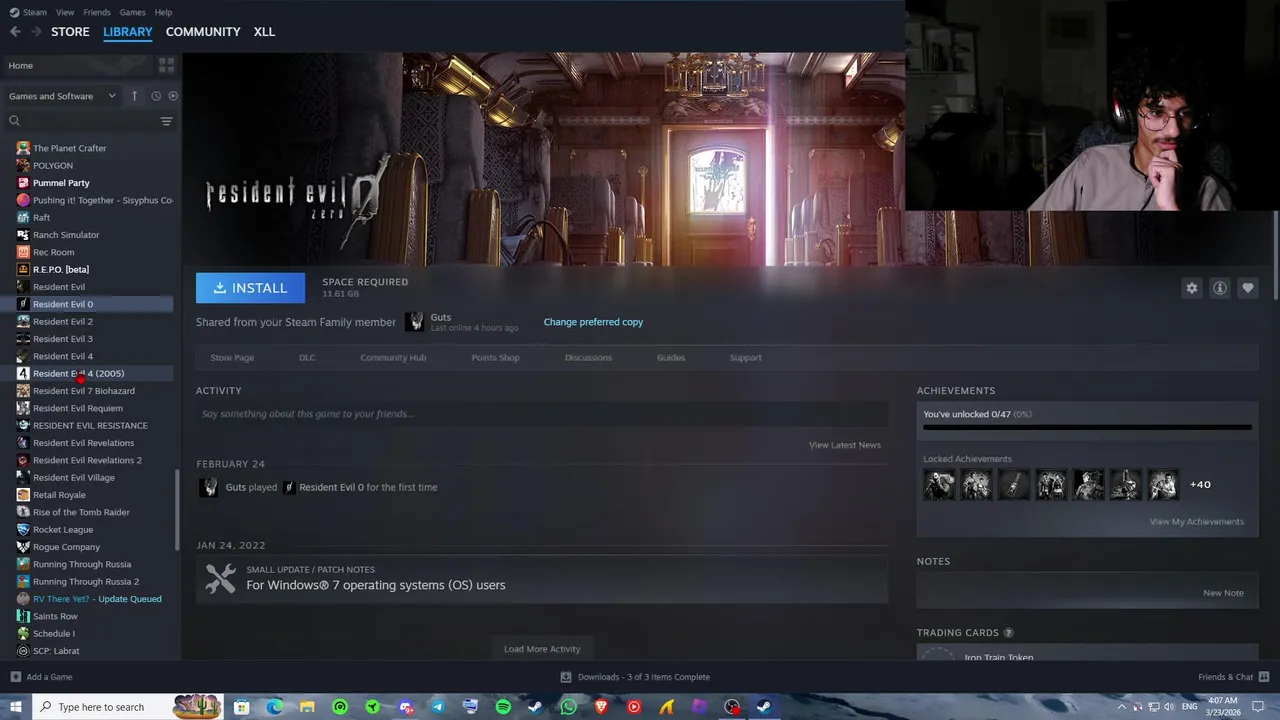Open Microsoft Edge from the taskbar
1280x720 pixels.
[274, 707]
